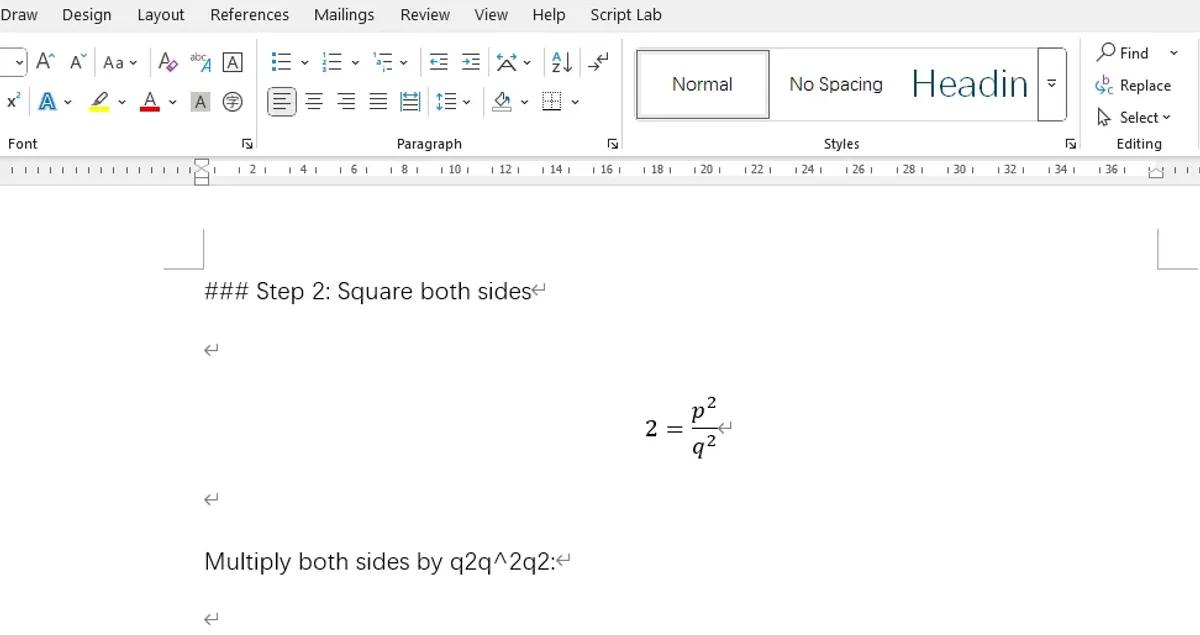Toggle Justify alignment

click(377, 101)
